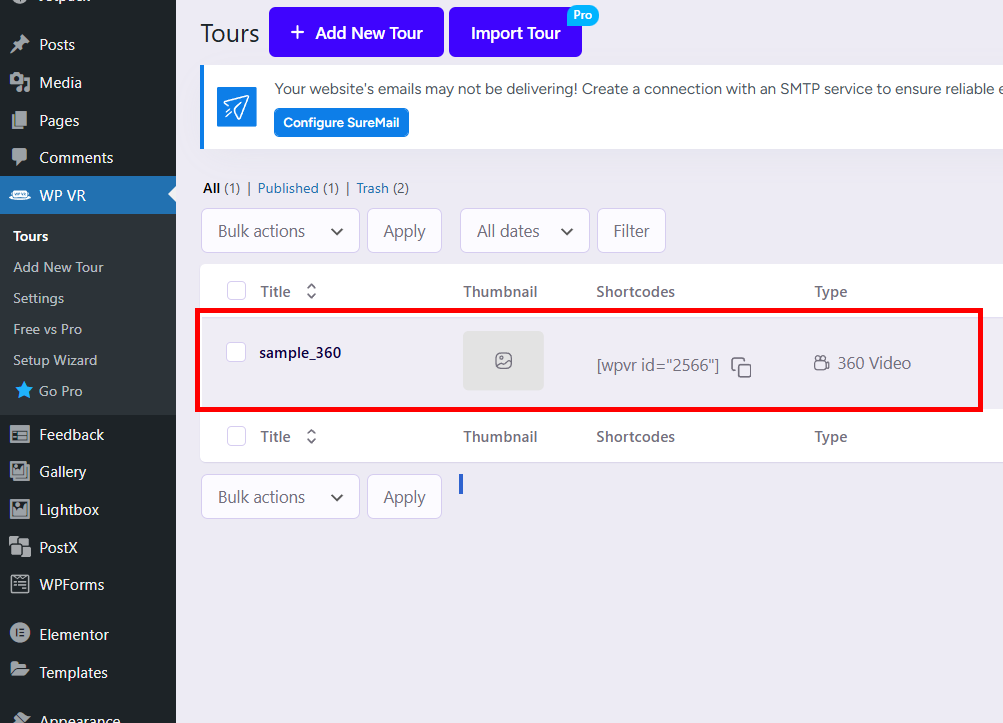Open Free vs Pro submenu item
The width and height of the screenshot is (1003, 723).
coord(47,329)
